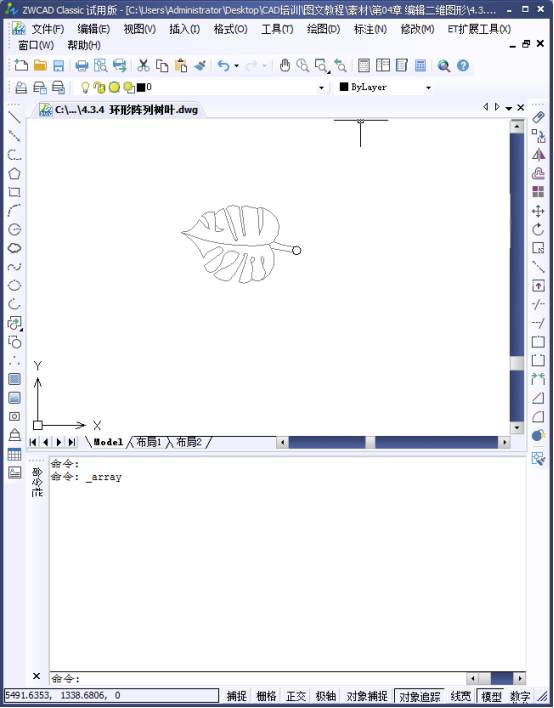Open the 编辑(E) menu
The image size is (554, 708).
93,29
